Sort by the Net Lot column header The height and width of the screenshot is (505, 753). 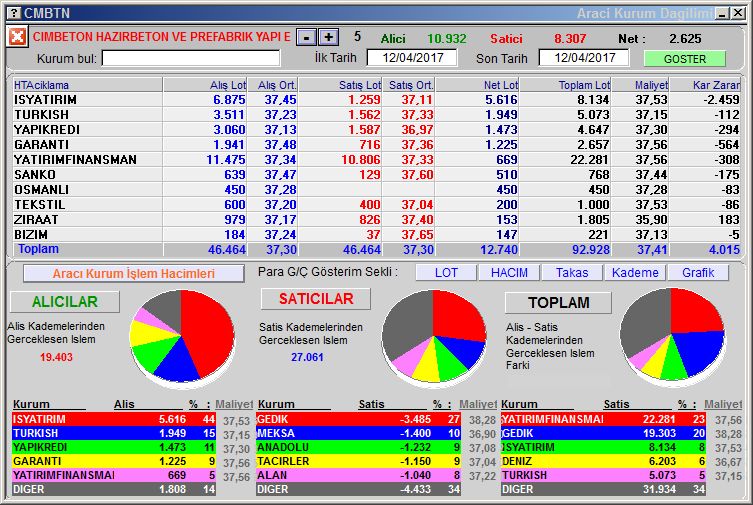(x=477, y=85)
